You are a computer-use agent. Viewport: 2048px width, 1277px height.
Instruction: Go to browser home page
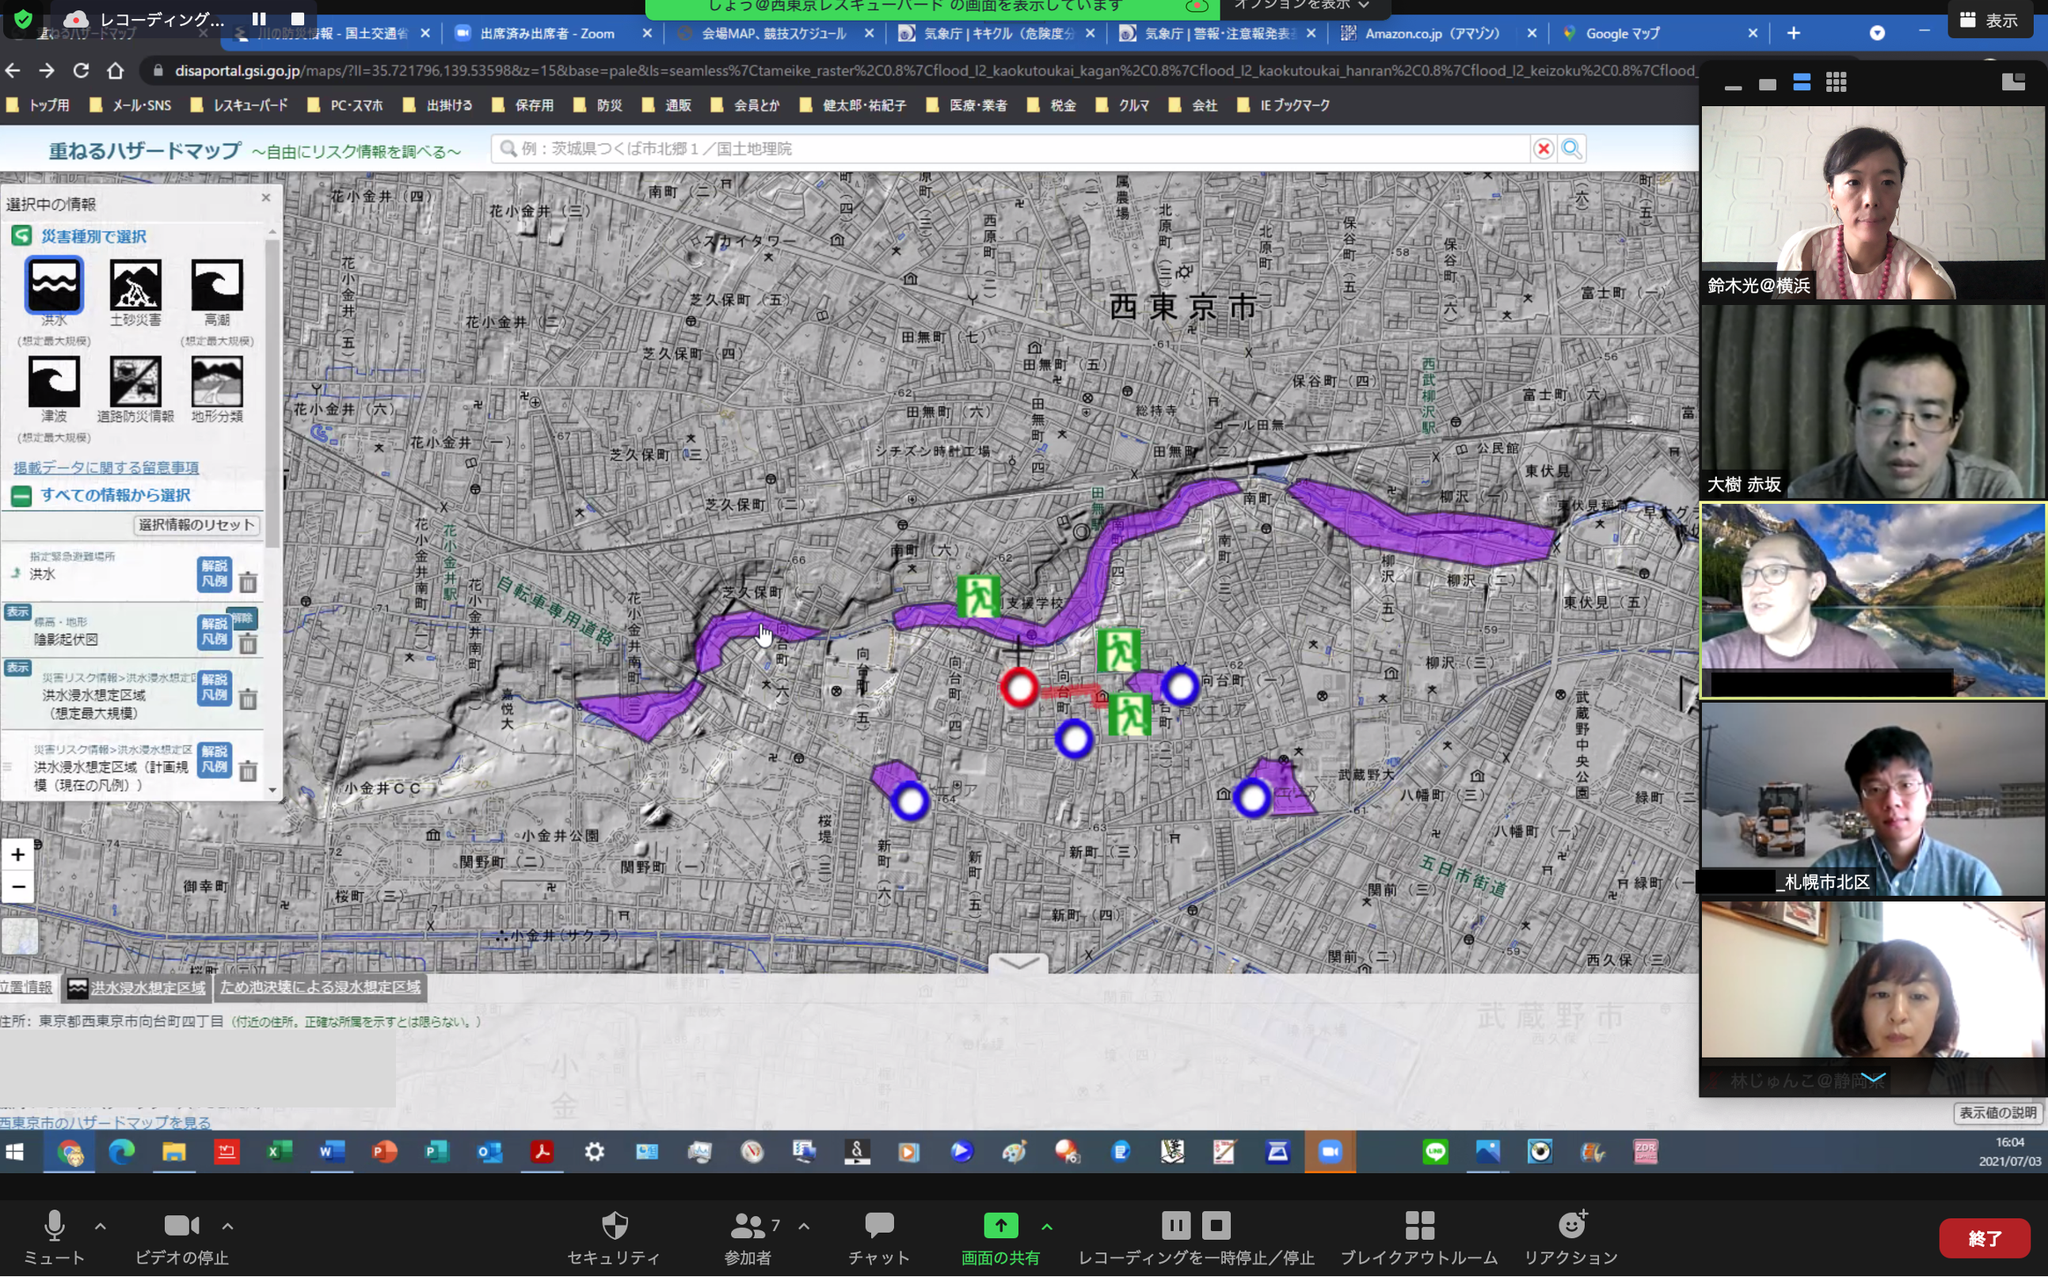pos(116,70)
